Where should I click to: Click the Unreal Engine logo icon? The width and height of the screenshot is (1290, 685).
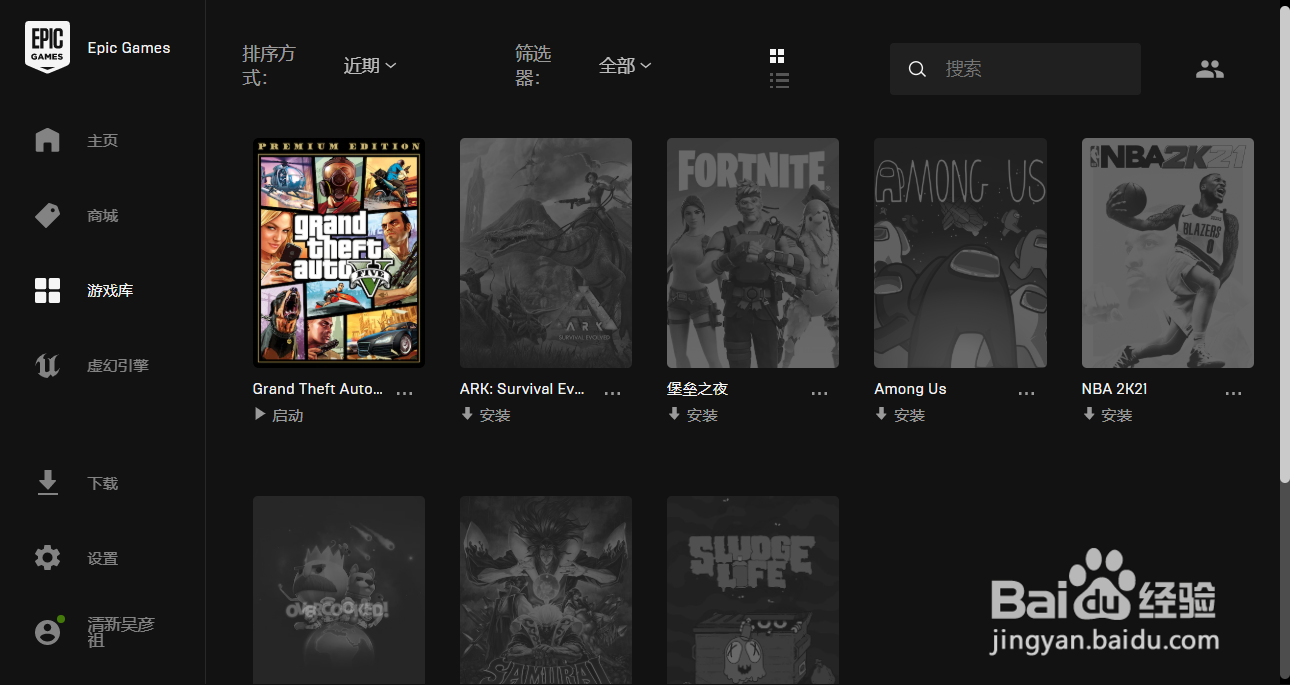pyautogui.click(x=47, y=366)
